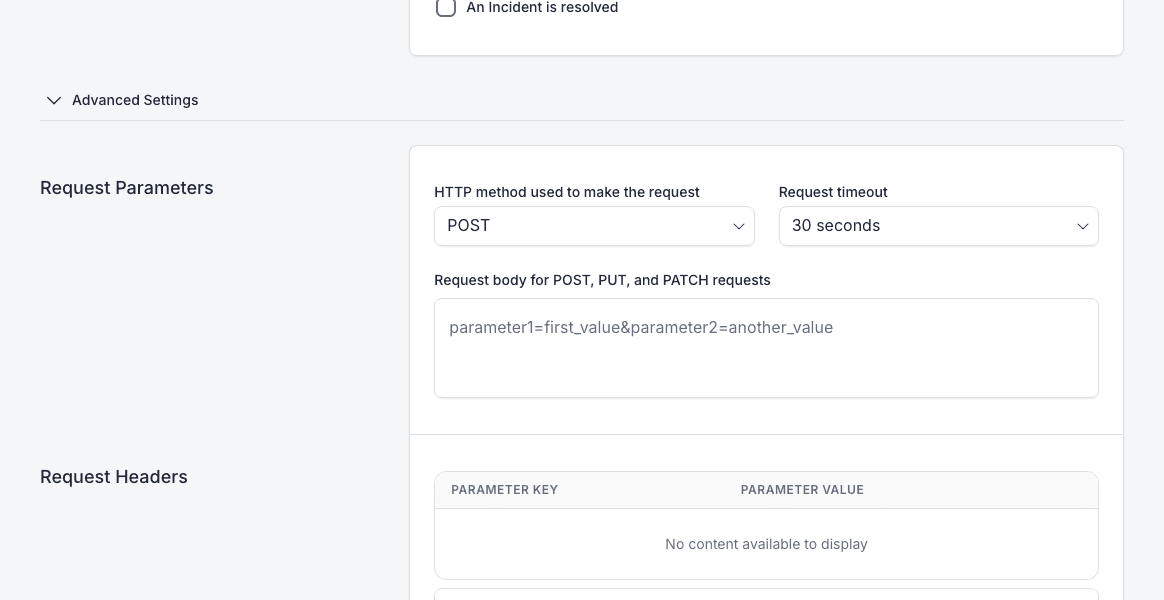Screen dimensions: 1164x600
Task: Click 'Request body for POST, PUT, and PATCH requests' label
Action: (602, 280)
